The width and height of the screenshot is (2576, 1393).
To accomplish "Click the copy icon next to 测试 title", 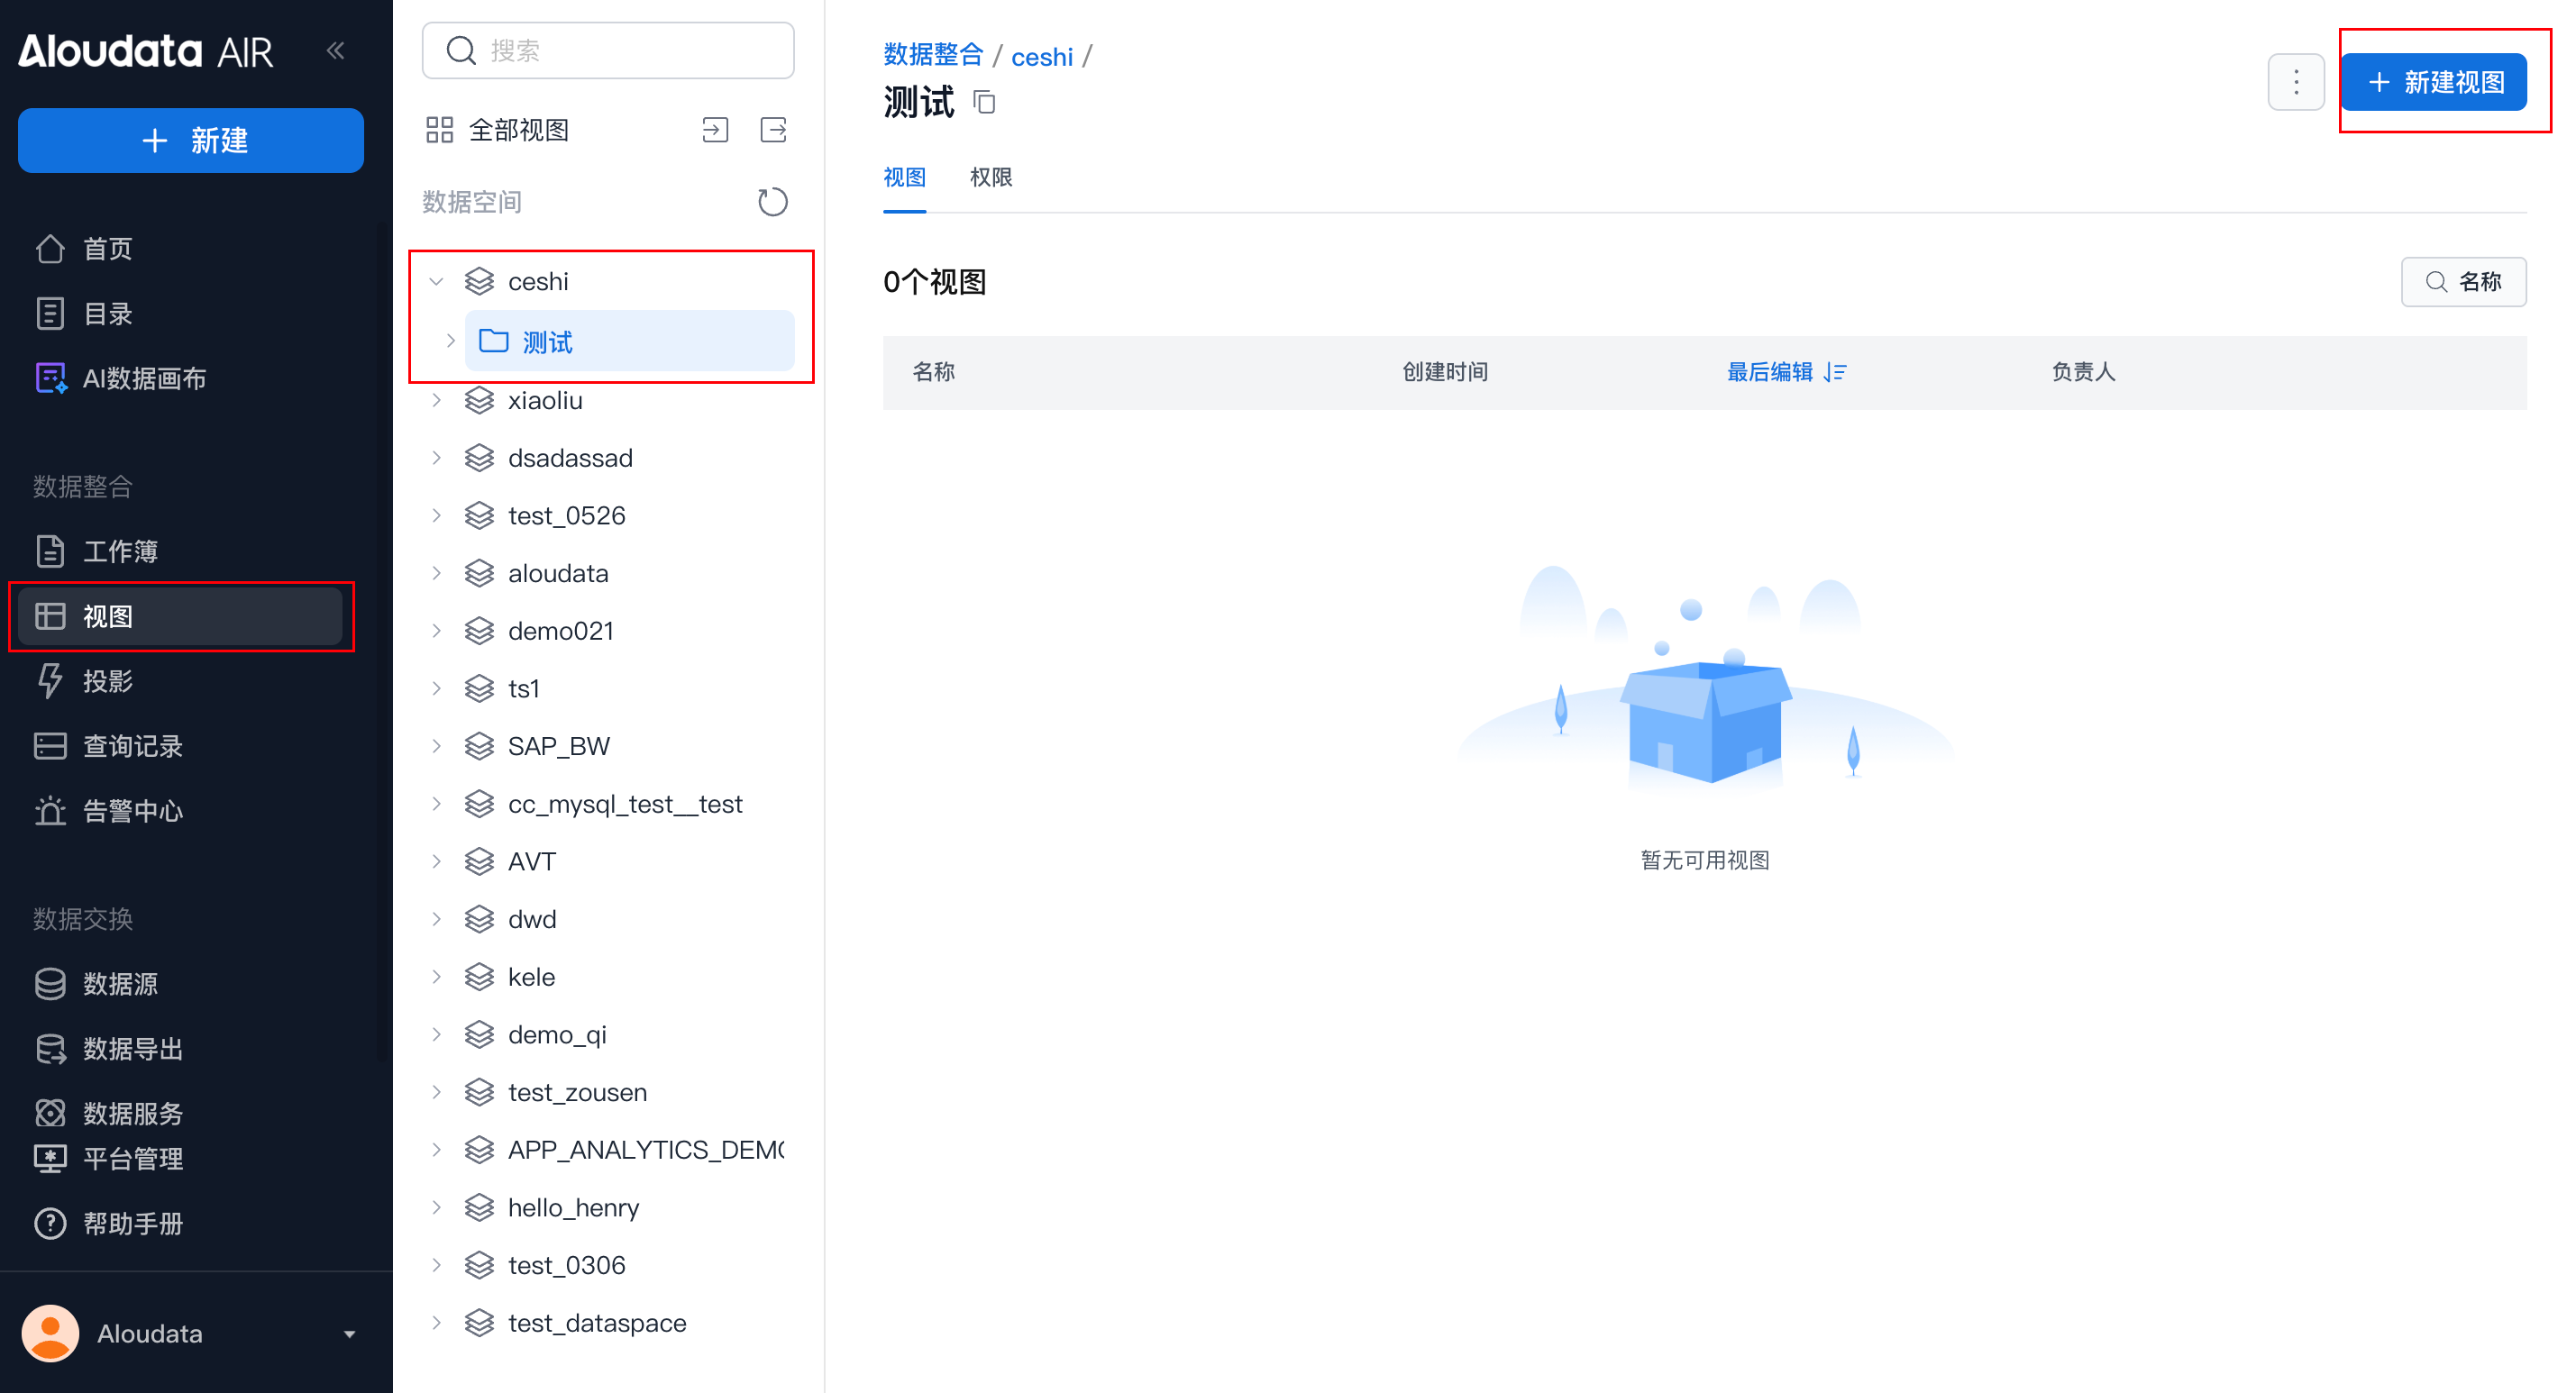I will click(x=984, y=102).
